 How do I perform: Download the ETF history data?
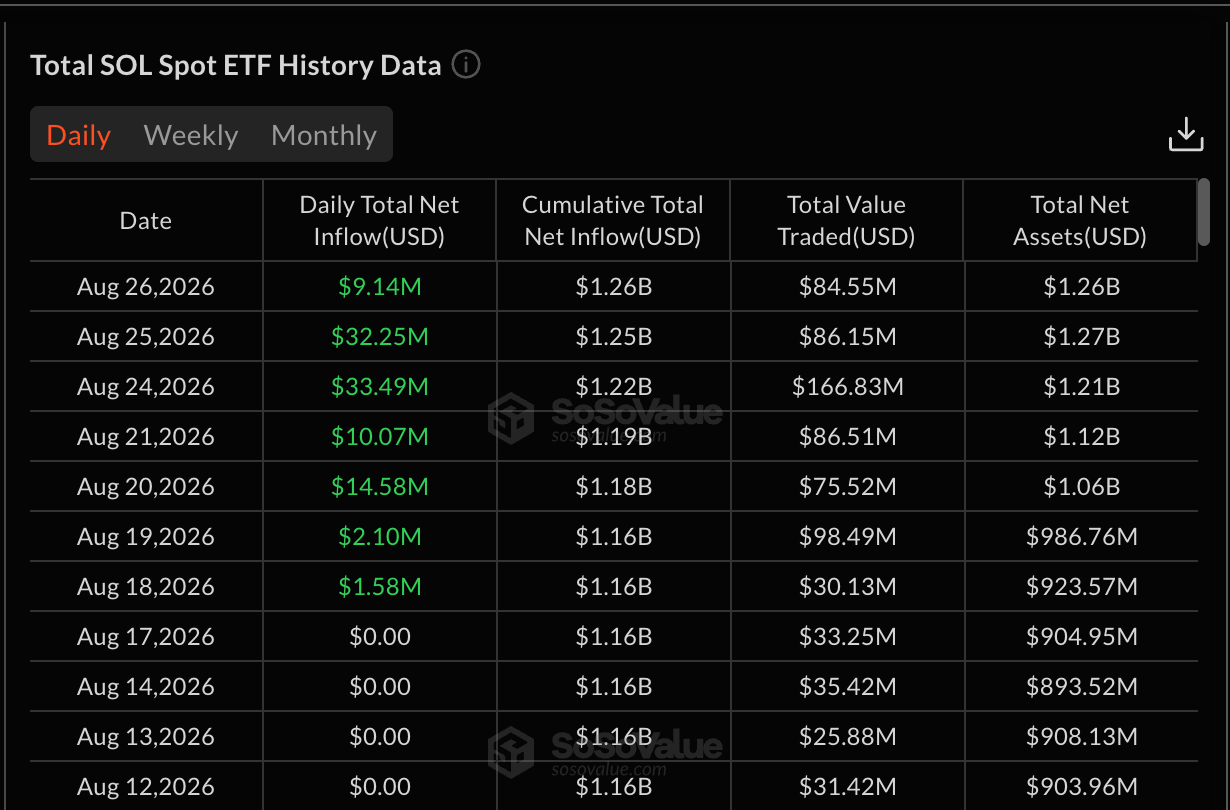click(1186, 135)
